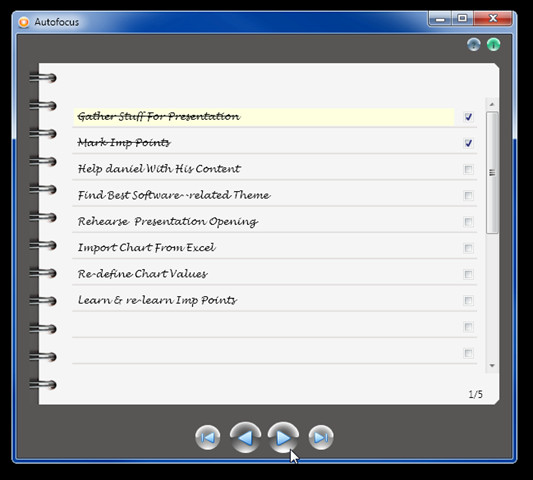The height and width of the screenshot is (480, 533).
Task: Click the vertical scrollbar thumb
Action: click(x=492, y=173)
